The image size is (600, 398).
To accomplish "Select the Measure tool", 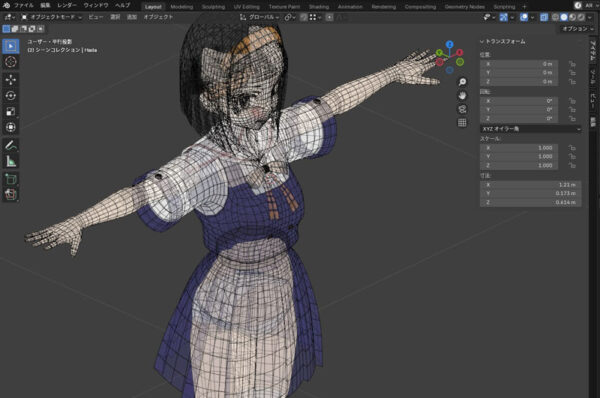I will point(11,161).
